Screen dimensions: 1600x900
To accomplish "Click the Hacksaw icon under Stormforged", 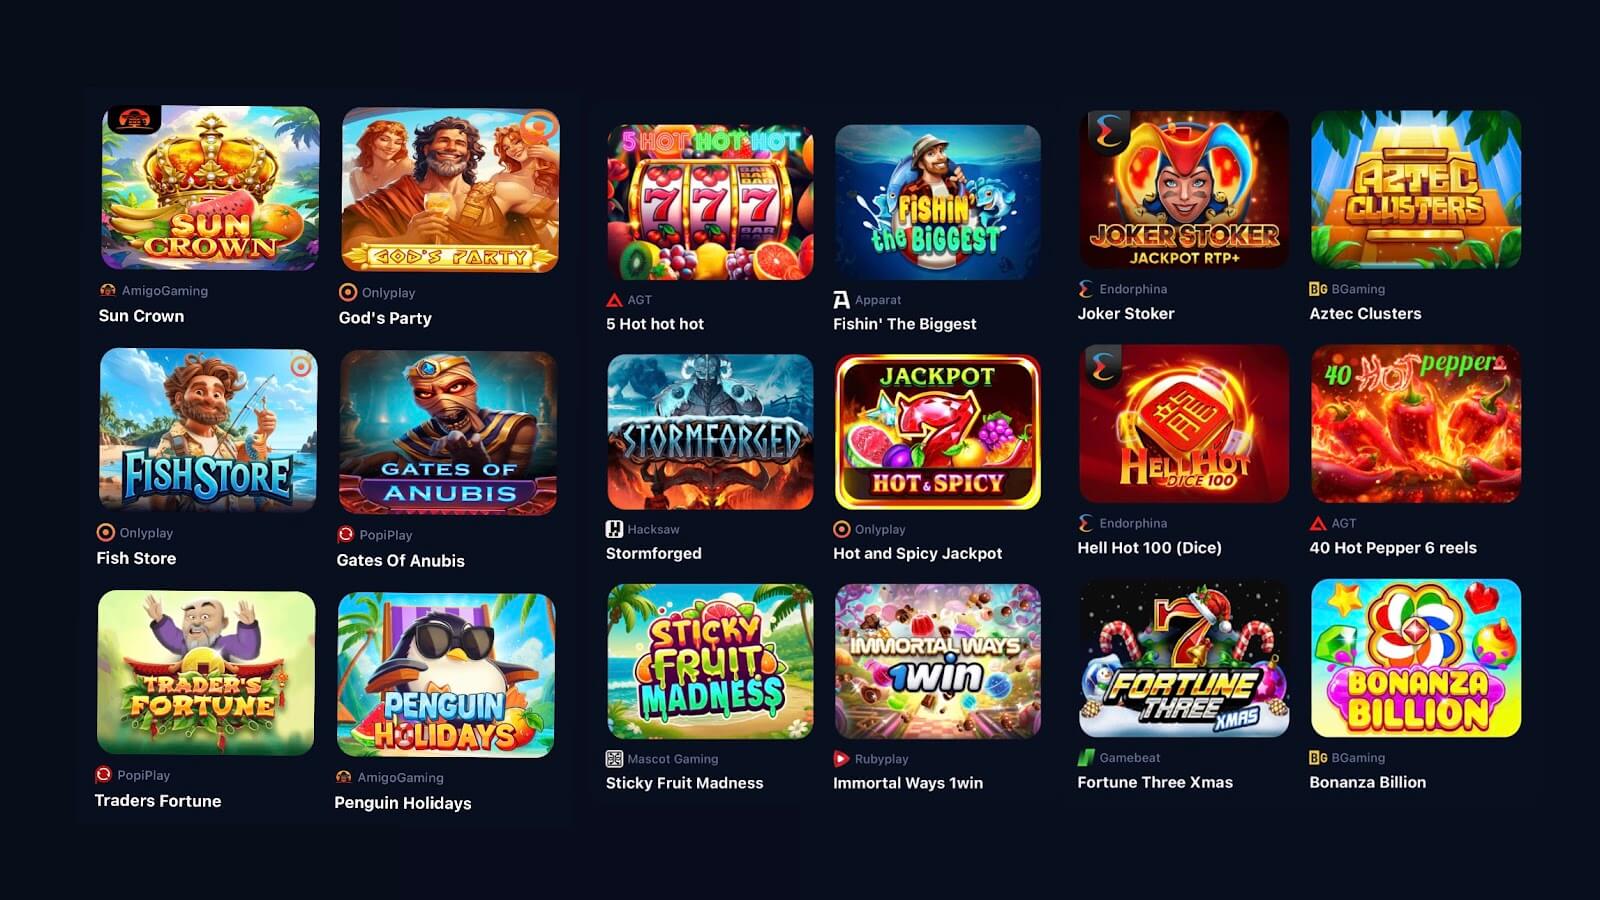I will (614, 529).
